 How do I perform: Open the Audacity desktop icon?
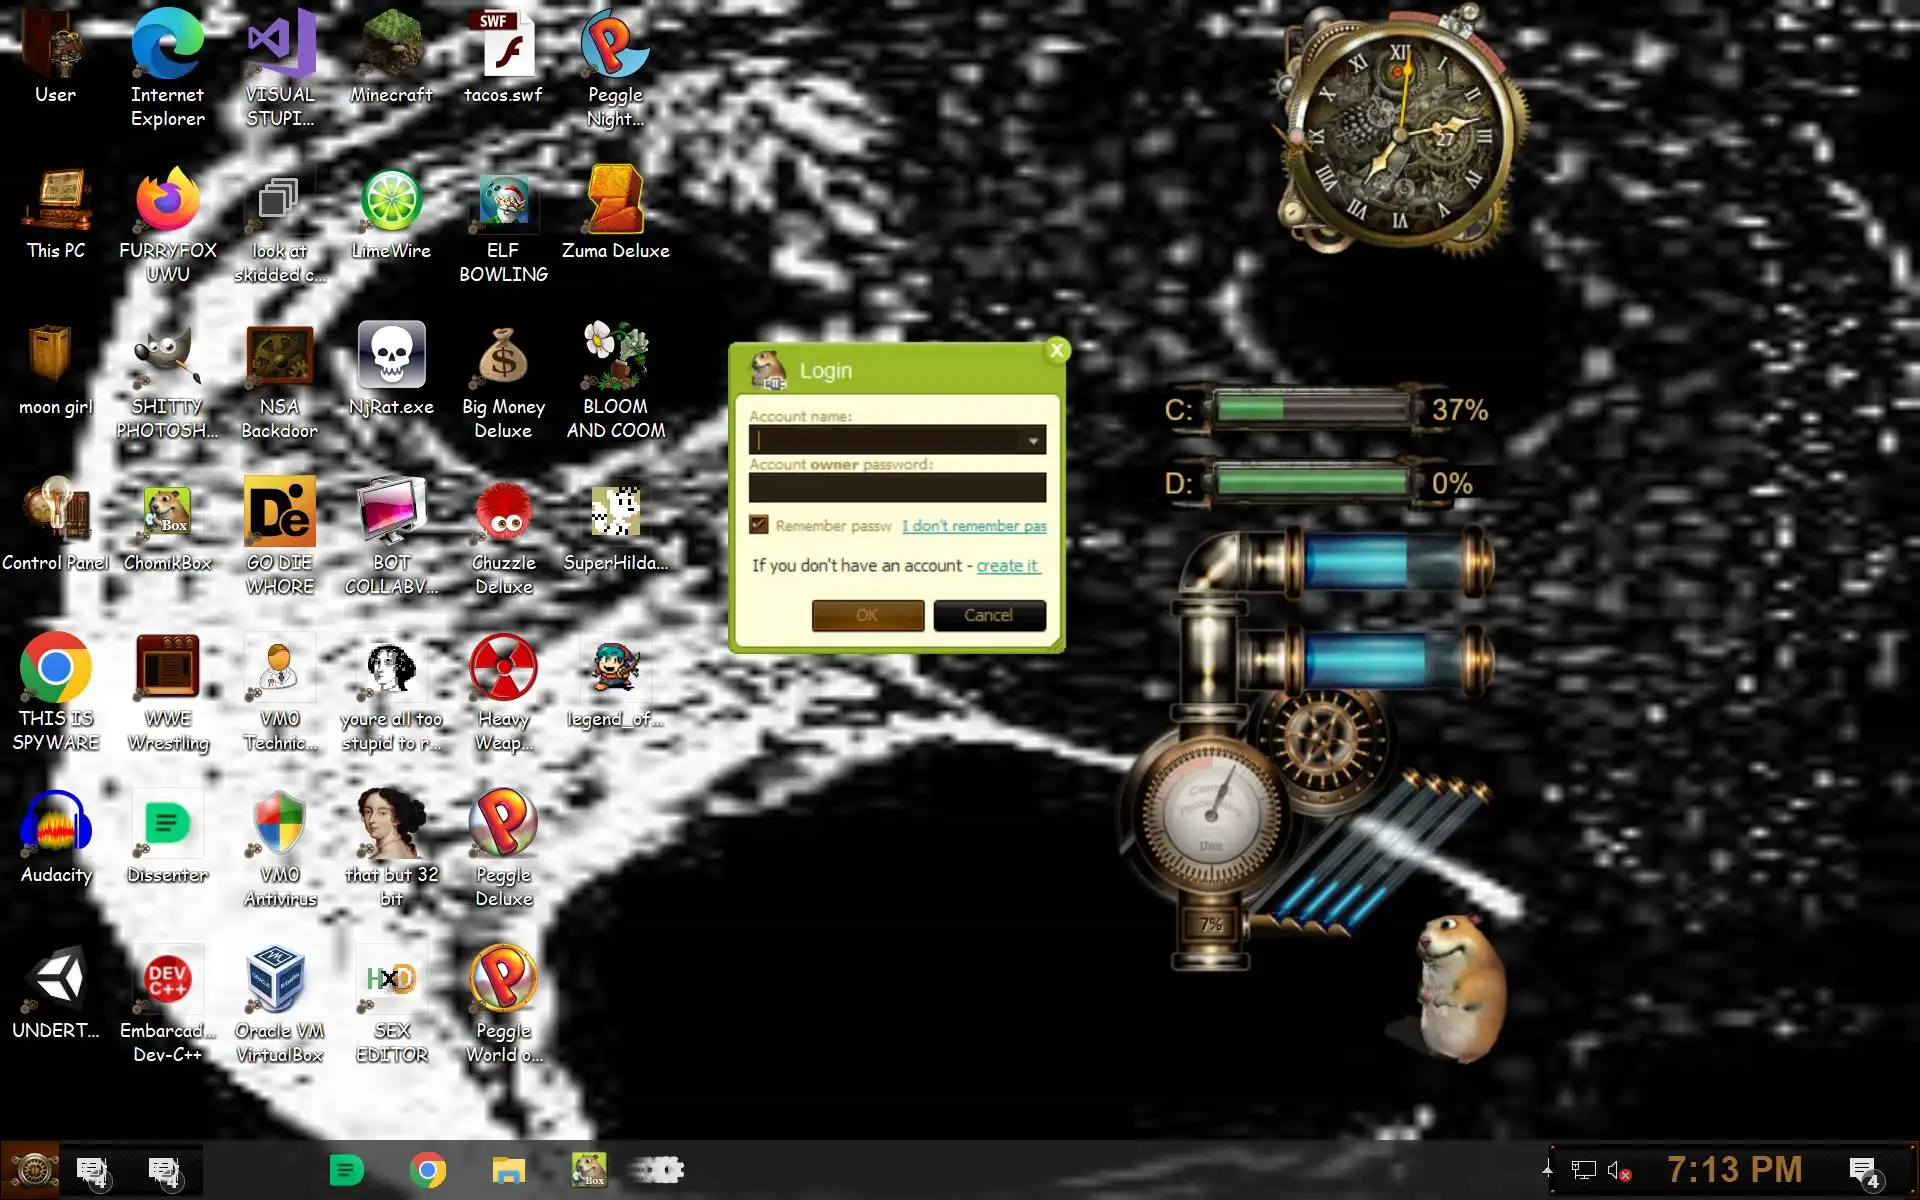click(56, 827)
